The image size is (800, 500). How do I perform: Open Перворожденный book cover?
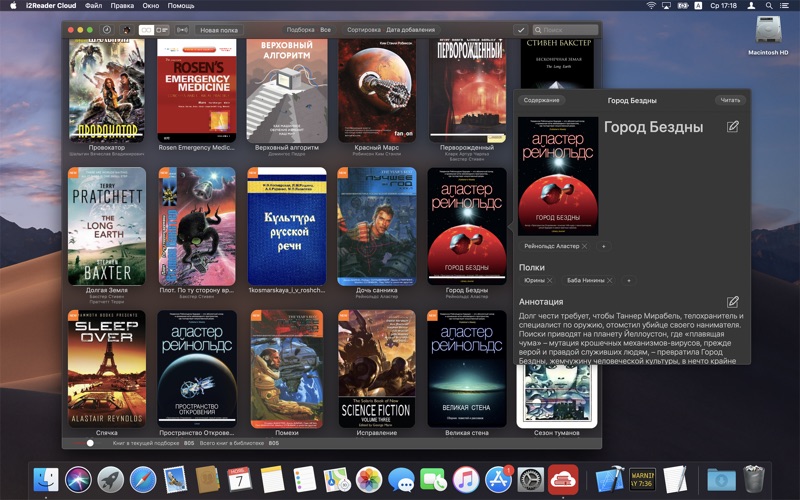(x=467, y=90)
